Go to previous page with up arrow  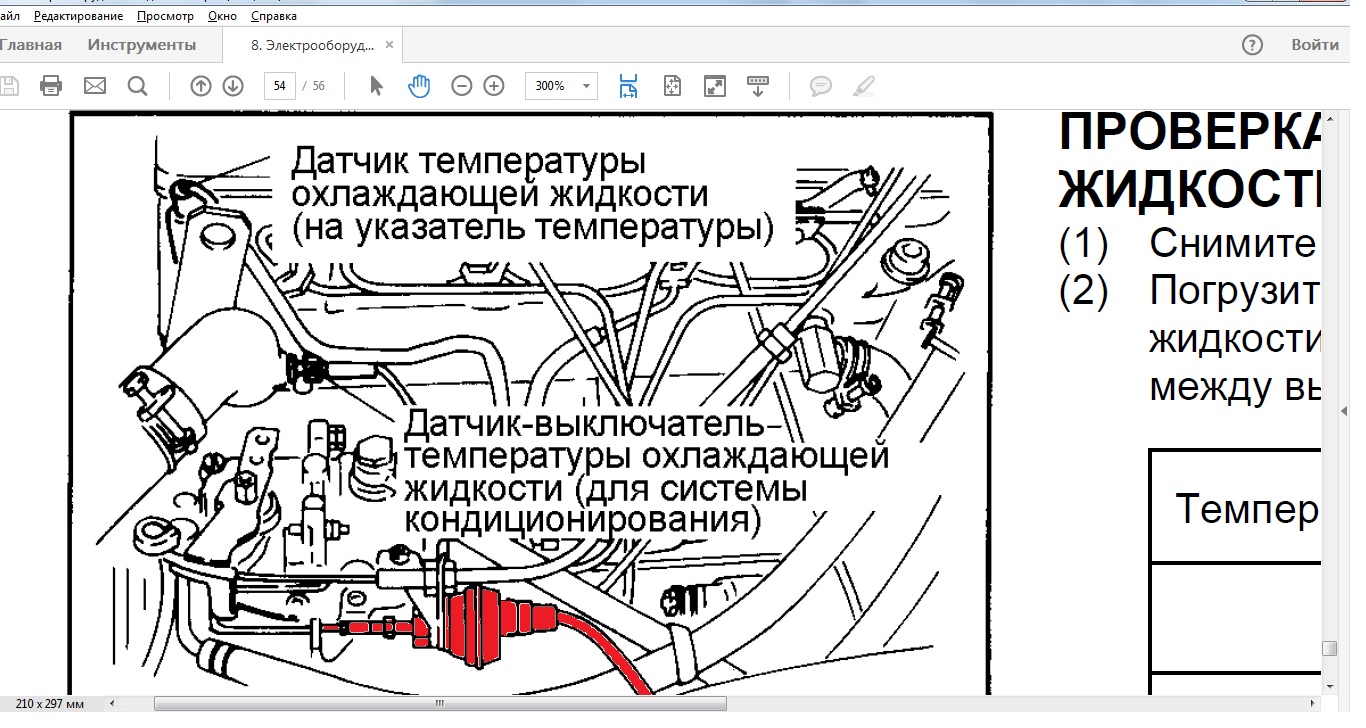[201, 86]
